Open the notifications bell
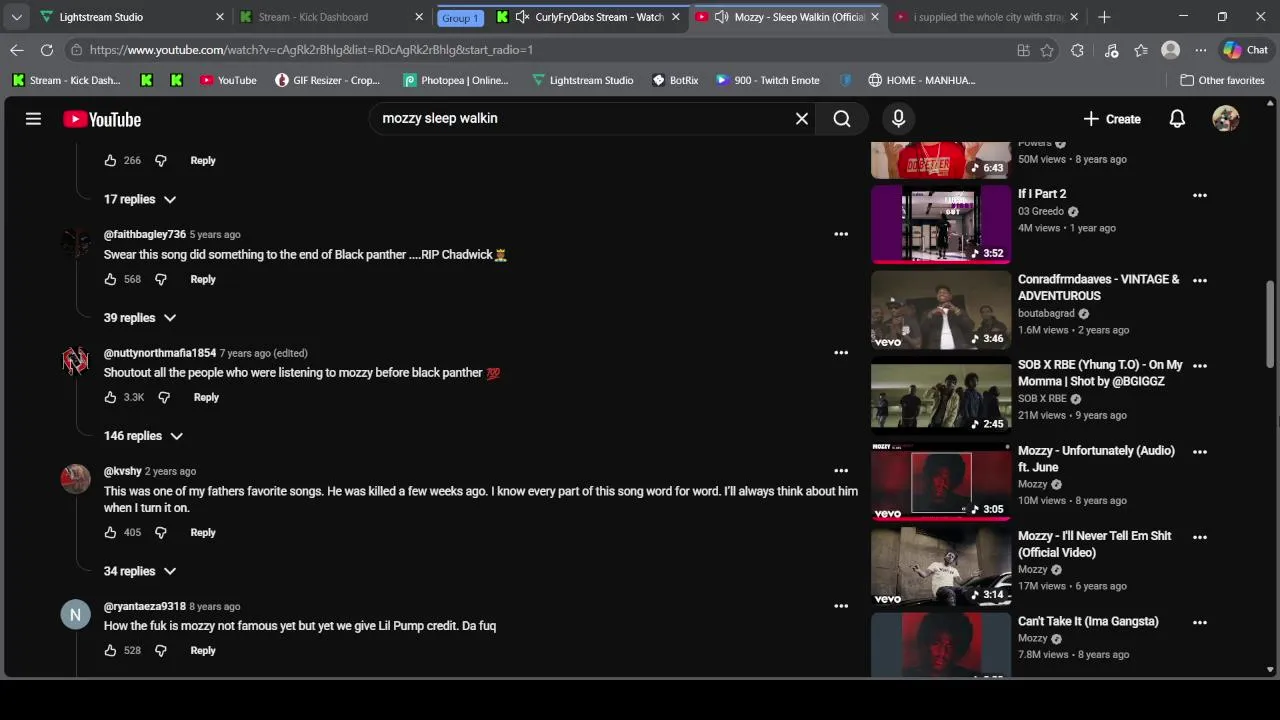The width and height of the screenshot is (1280, 720). (x=1177, y=119)
